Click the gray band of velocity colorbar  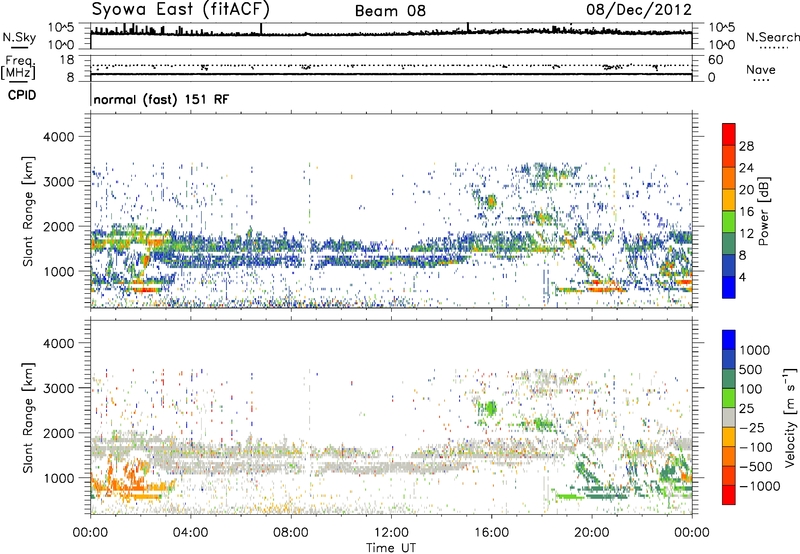729,417
